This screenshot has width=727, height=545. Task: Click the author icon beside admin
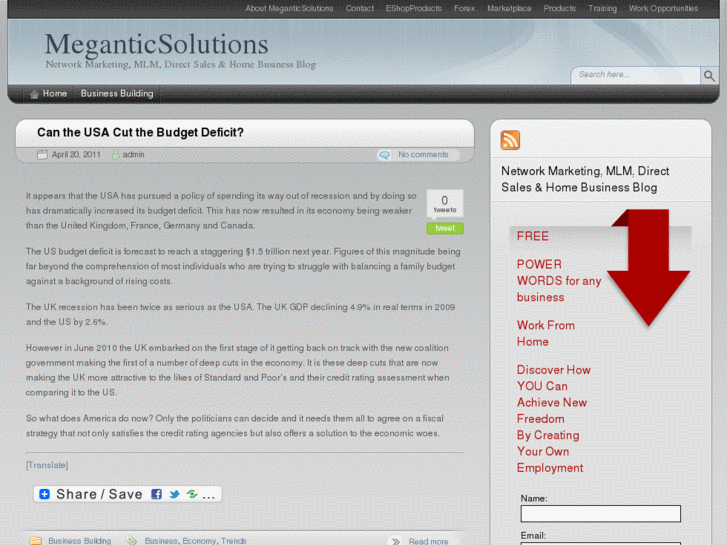(x=115, y=155)
